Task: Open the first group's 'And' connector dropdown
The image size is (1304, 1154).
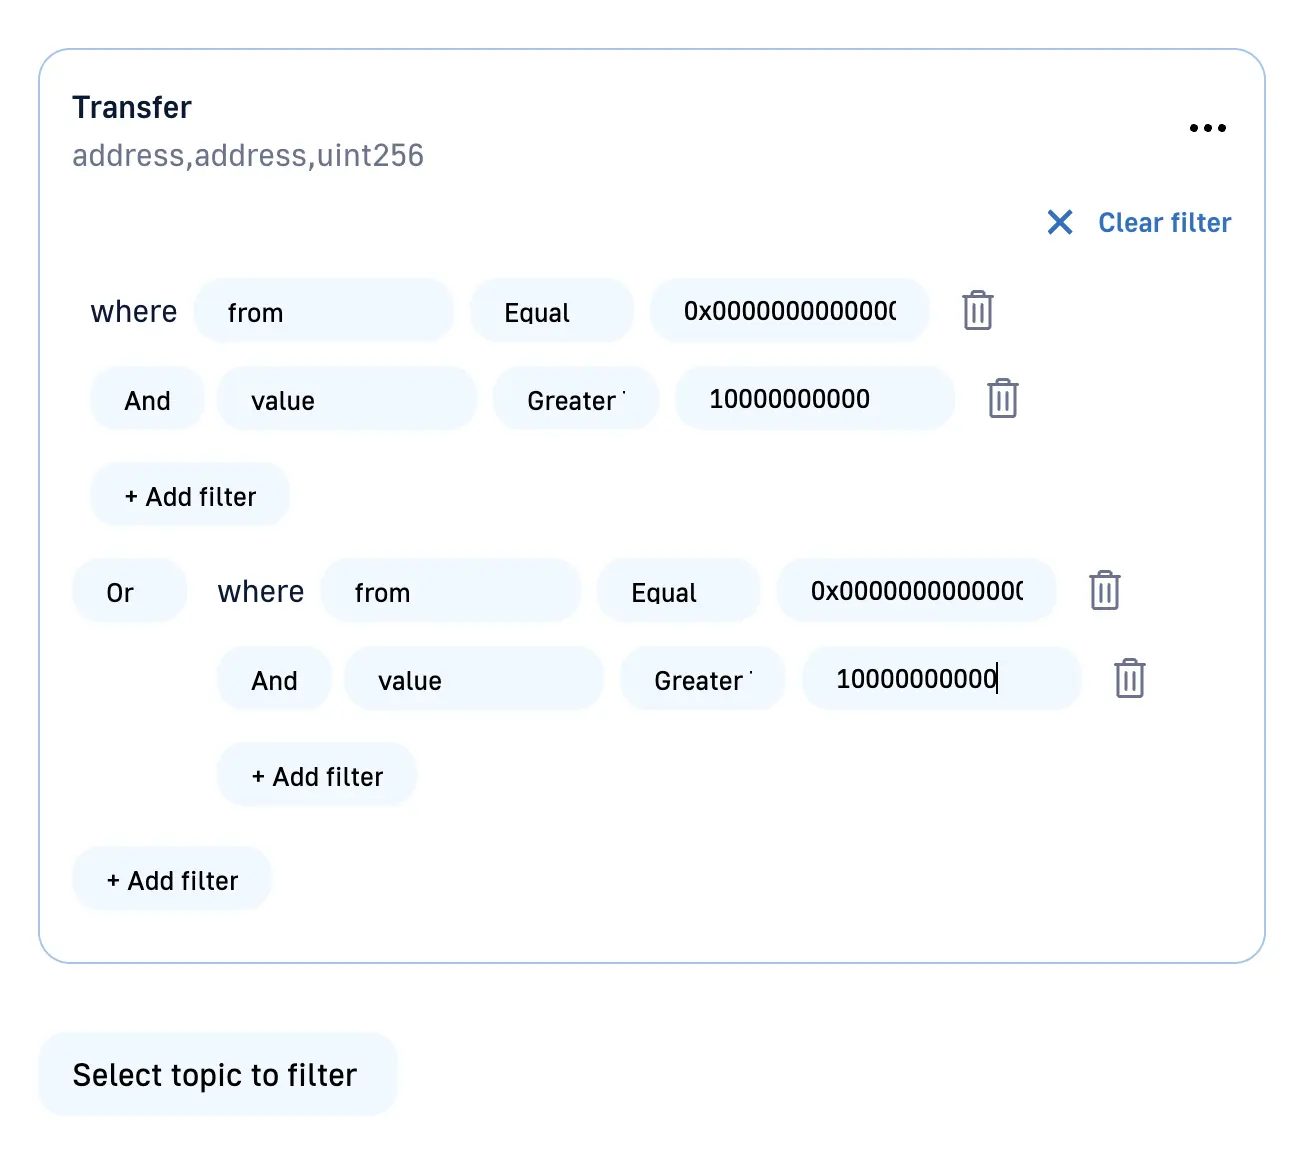Action: click(147, 400)
